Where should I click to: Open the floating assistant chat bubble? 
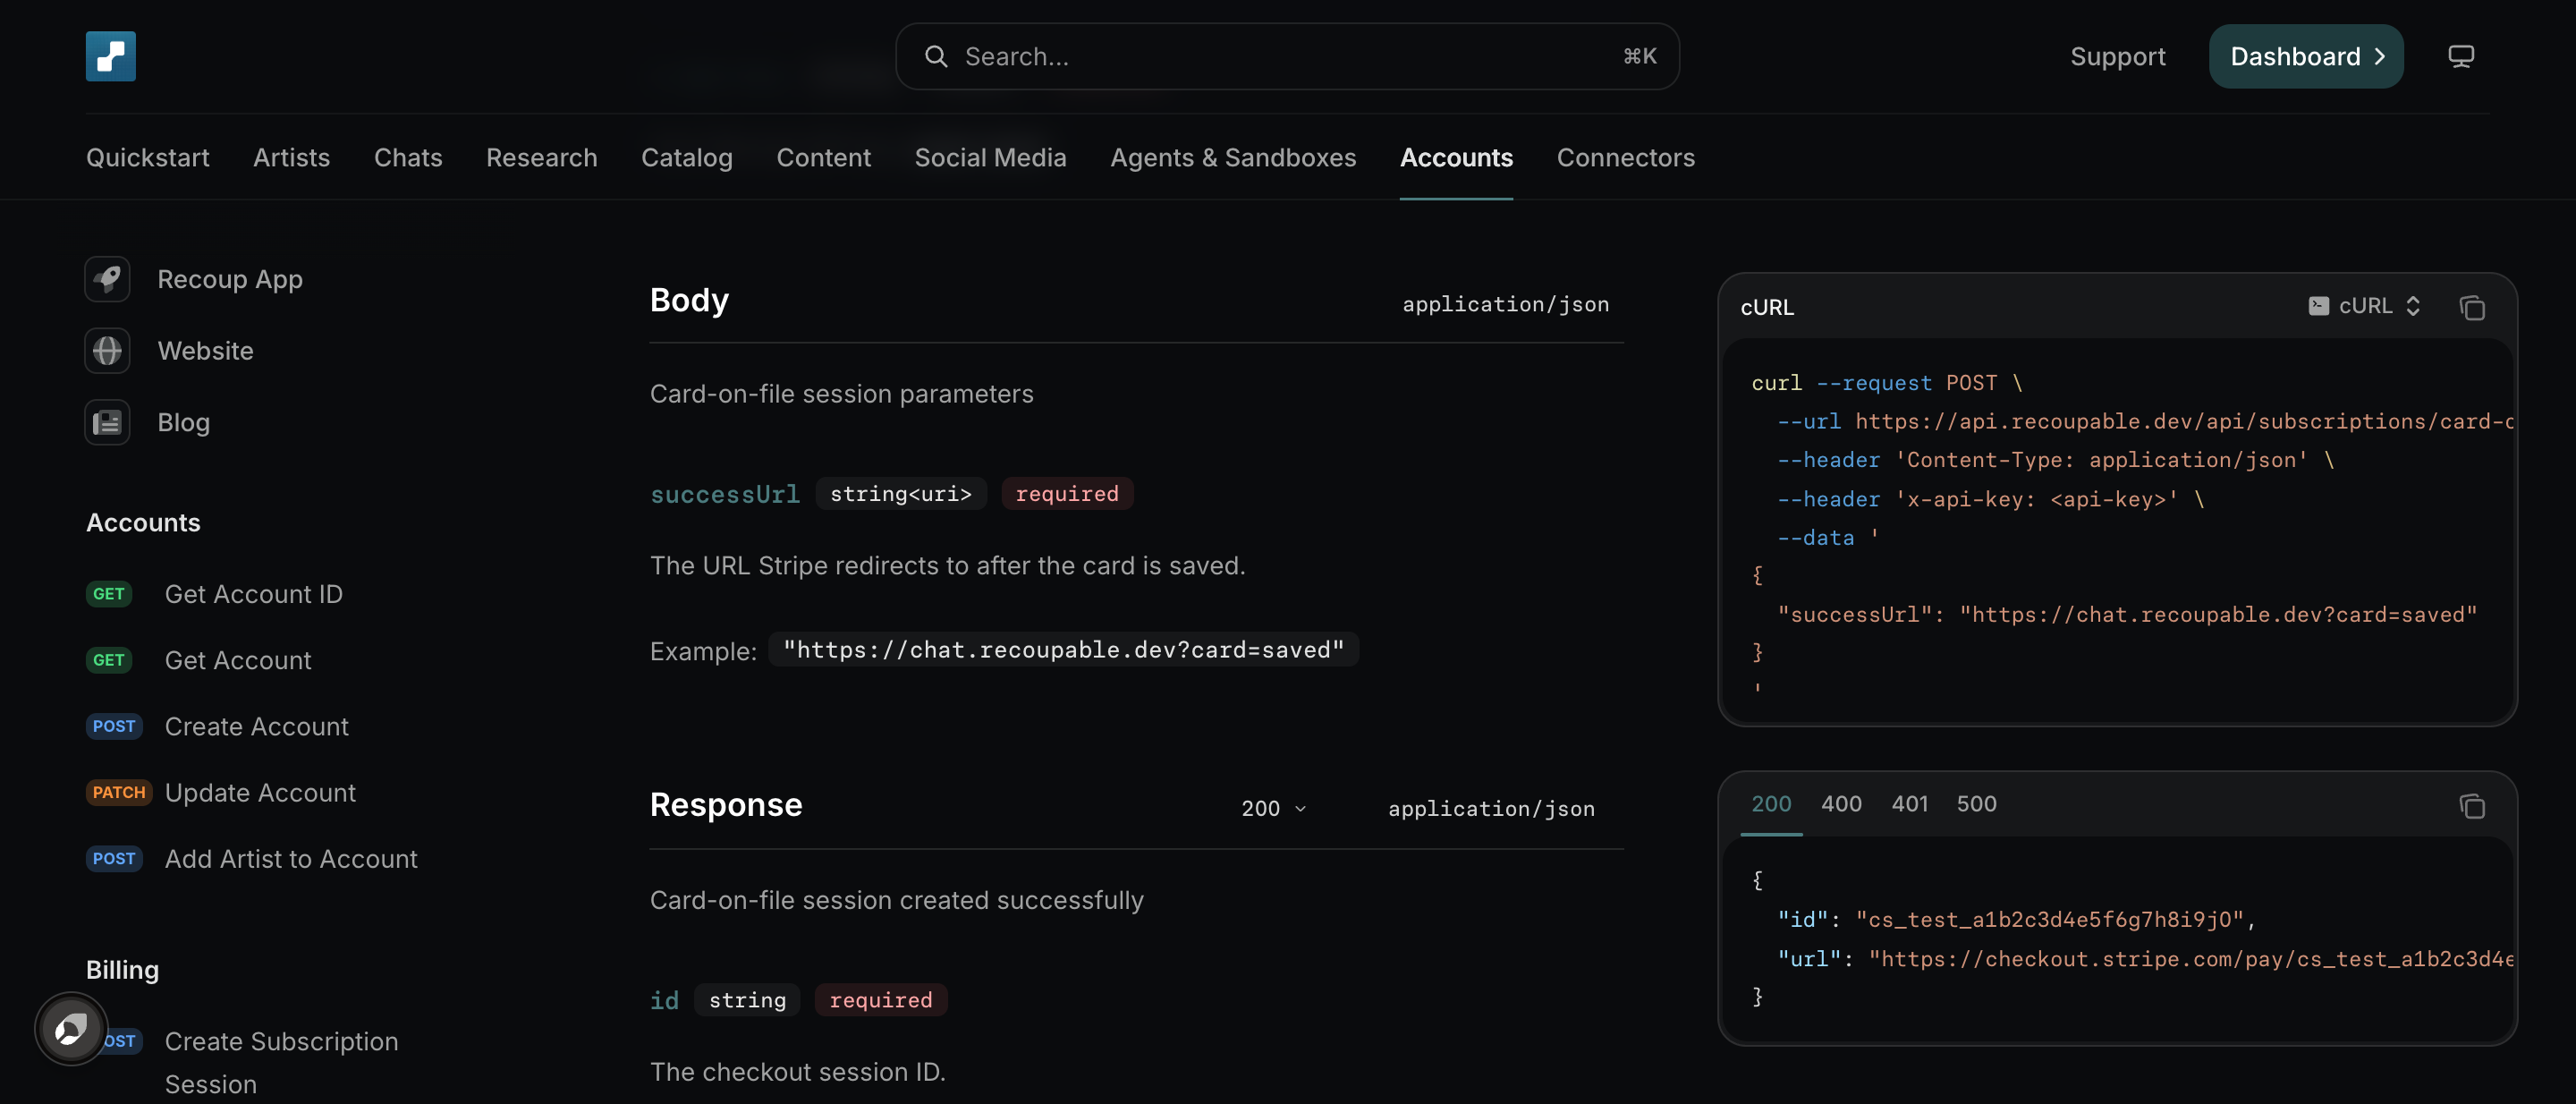tap(71, 1028)
